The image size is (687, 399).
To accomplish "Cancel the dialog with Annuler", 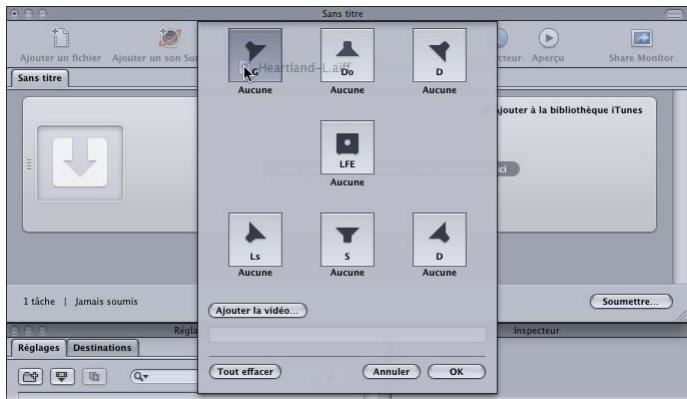I will point(391,372).
